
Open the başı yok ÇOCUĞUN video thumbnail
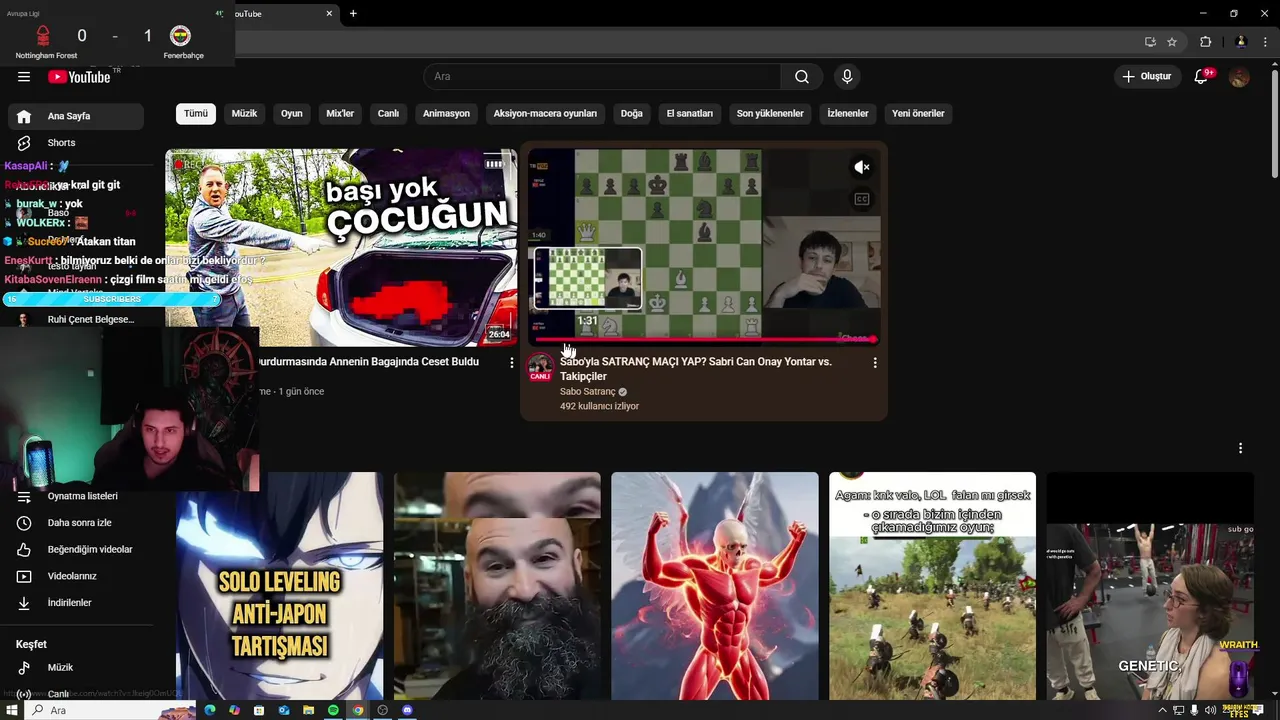(x=341, y=248)
